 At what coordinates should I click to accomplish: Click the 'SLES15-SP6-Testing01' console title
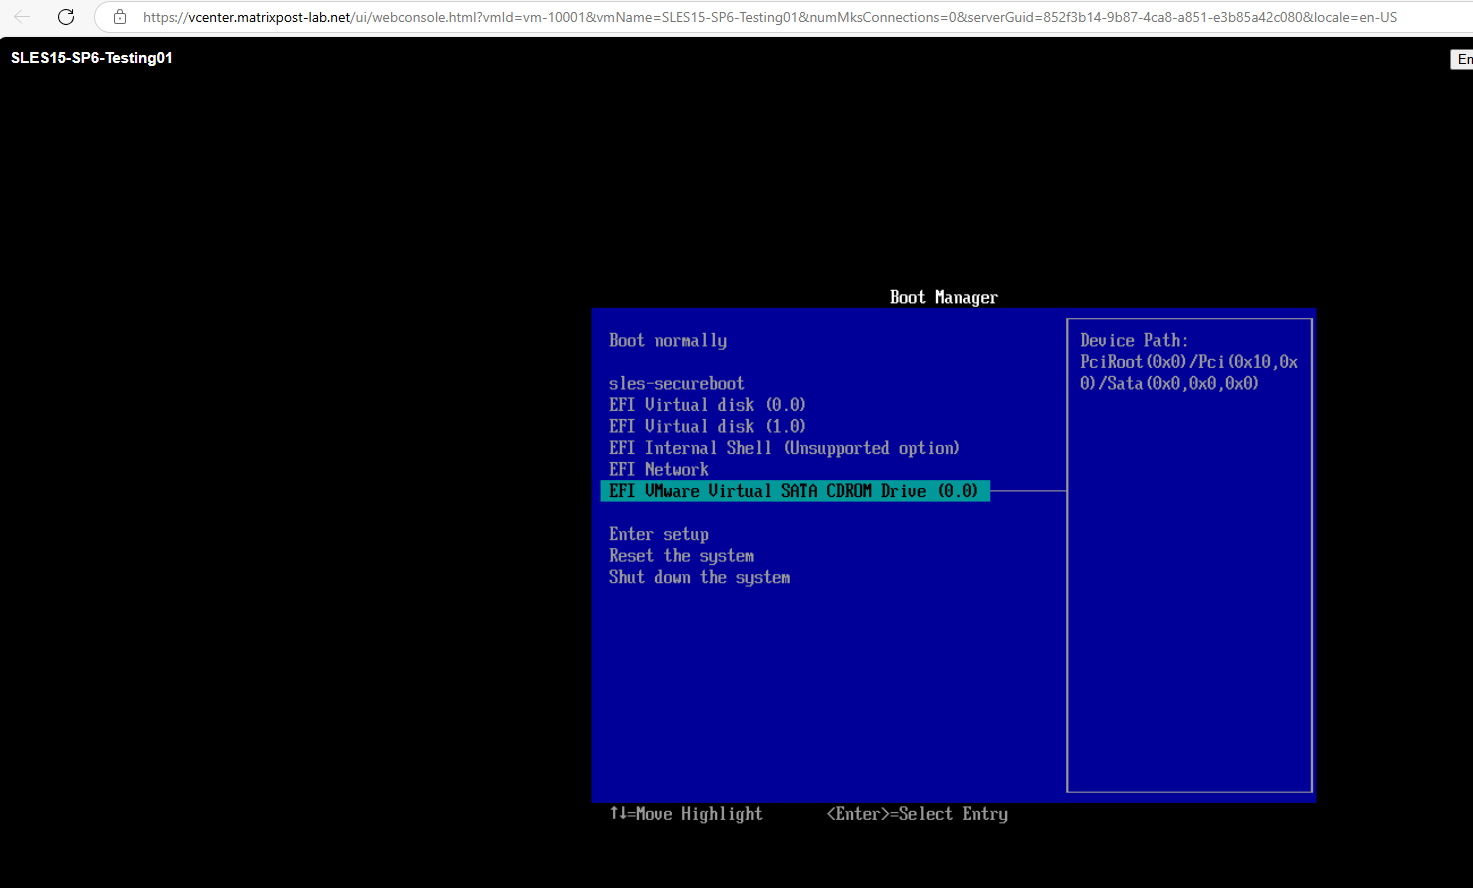[92, 58]
